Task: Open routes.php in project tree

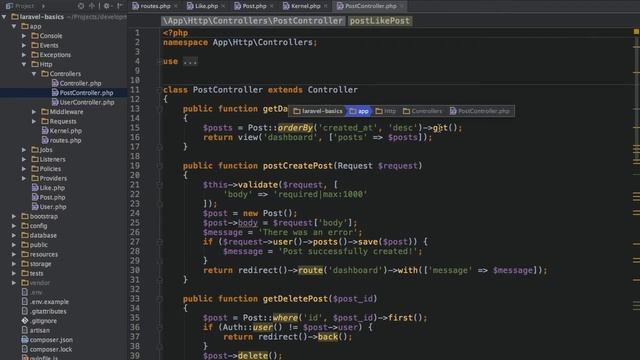Action: click(x=61, y=140)
